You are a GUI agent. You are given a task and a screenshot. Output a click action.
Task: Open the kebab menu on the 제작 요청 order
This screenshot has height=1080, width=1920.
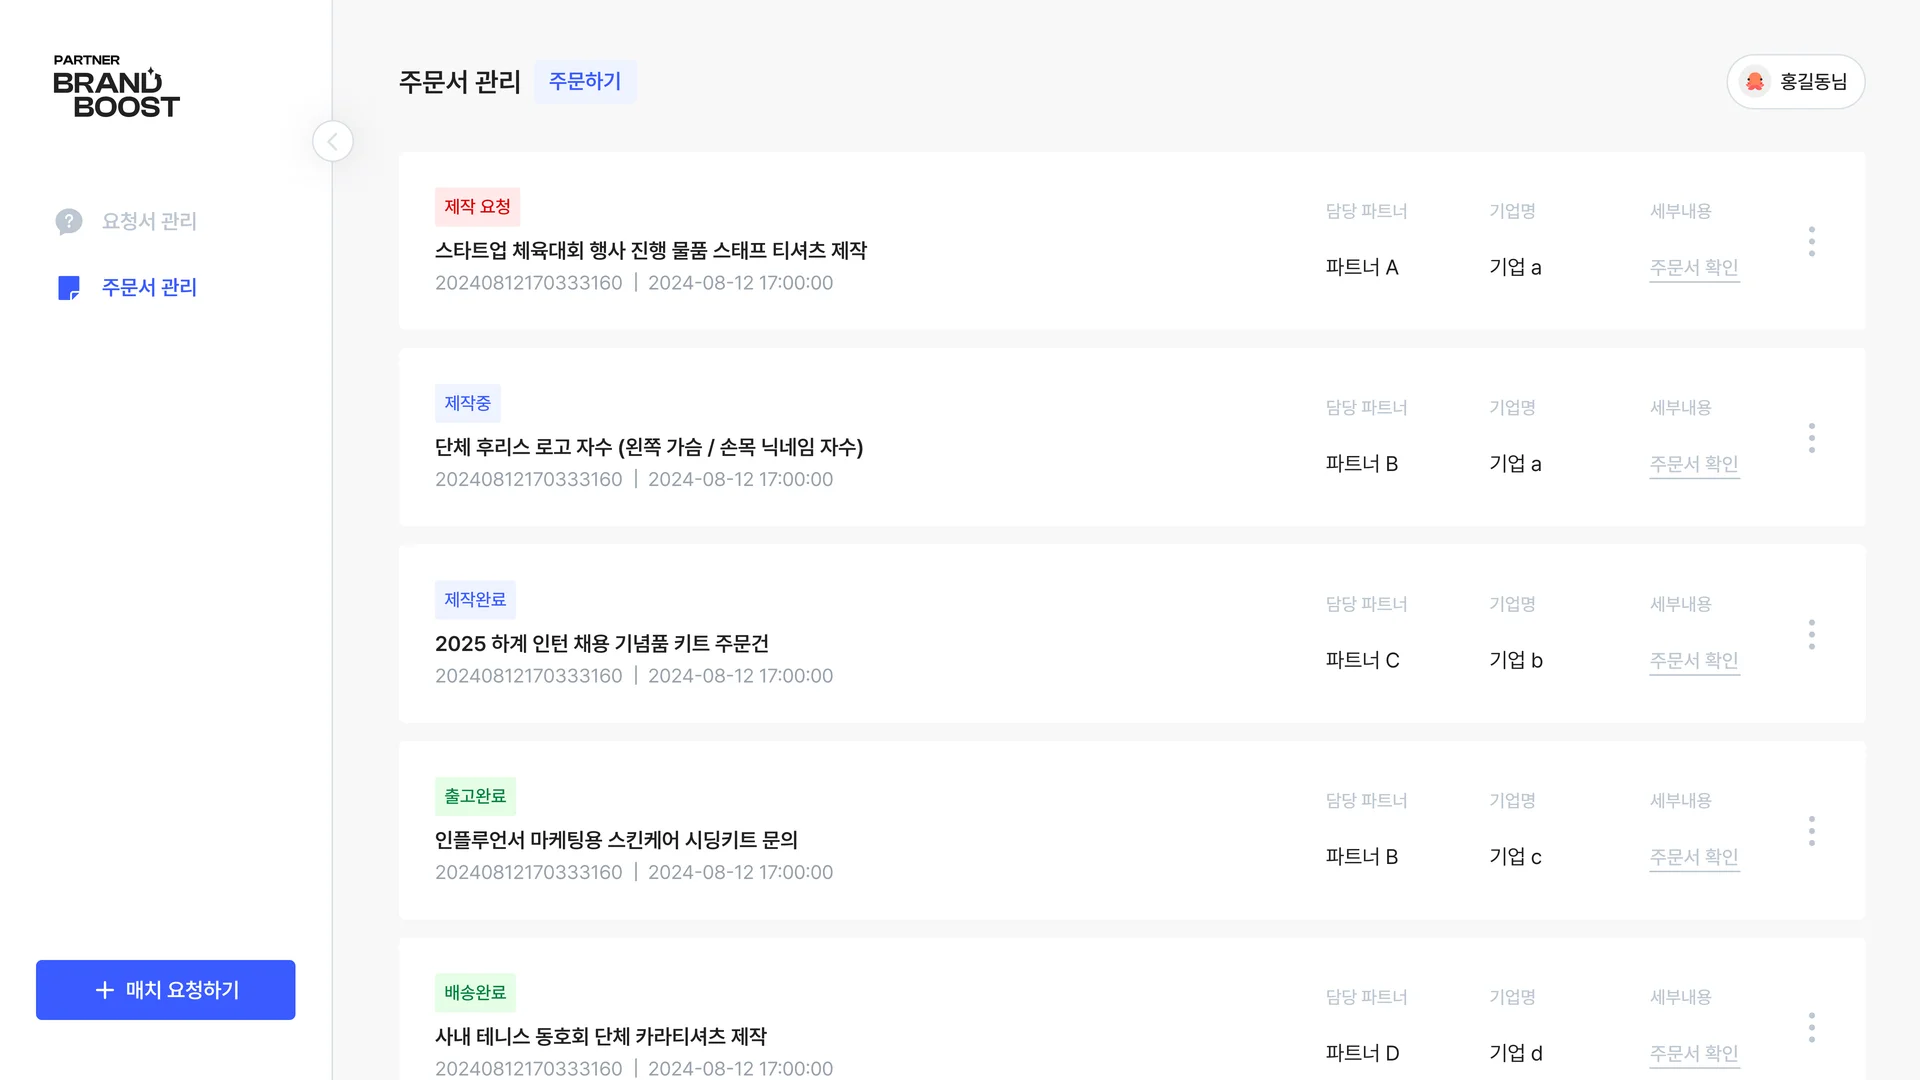coord(1811,241)
